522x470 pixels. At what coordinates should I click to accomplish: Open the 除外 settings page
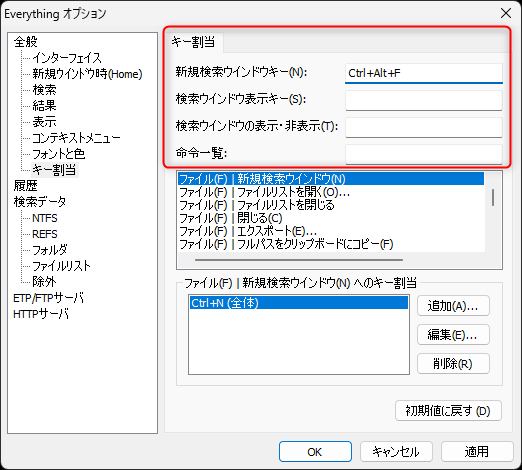tap(44, 282)
